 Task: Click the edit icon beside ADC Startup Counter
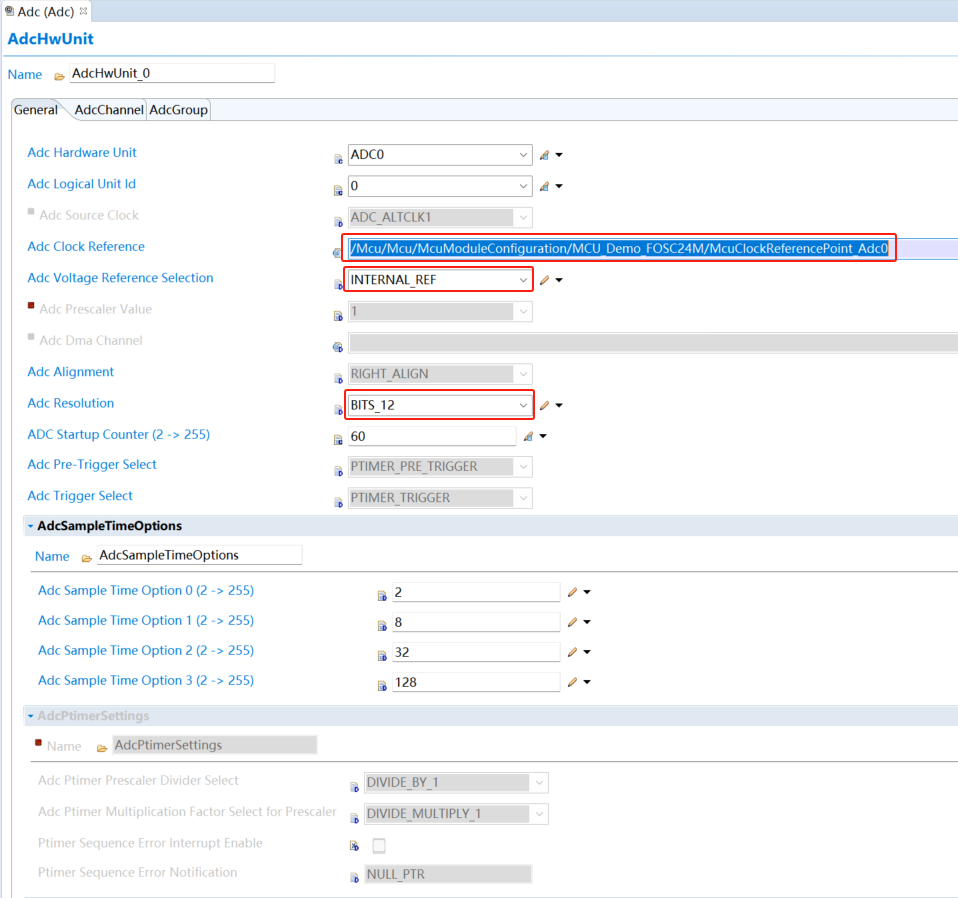coord(529,436)
